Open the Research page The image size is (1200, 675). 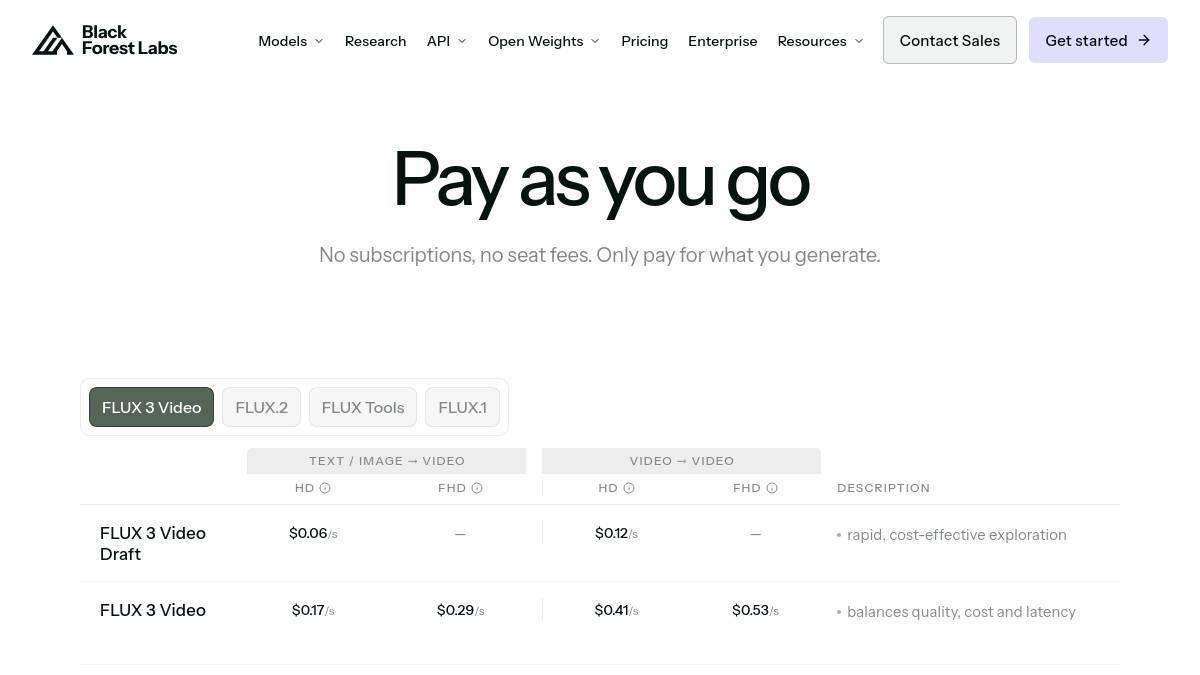pyautogui.click(x=375, y=41)
